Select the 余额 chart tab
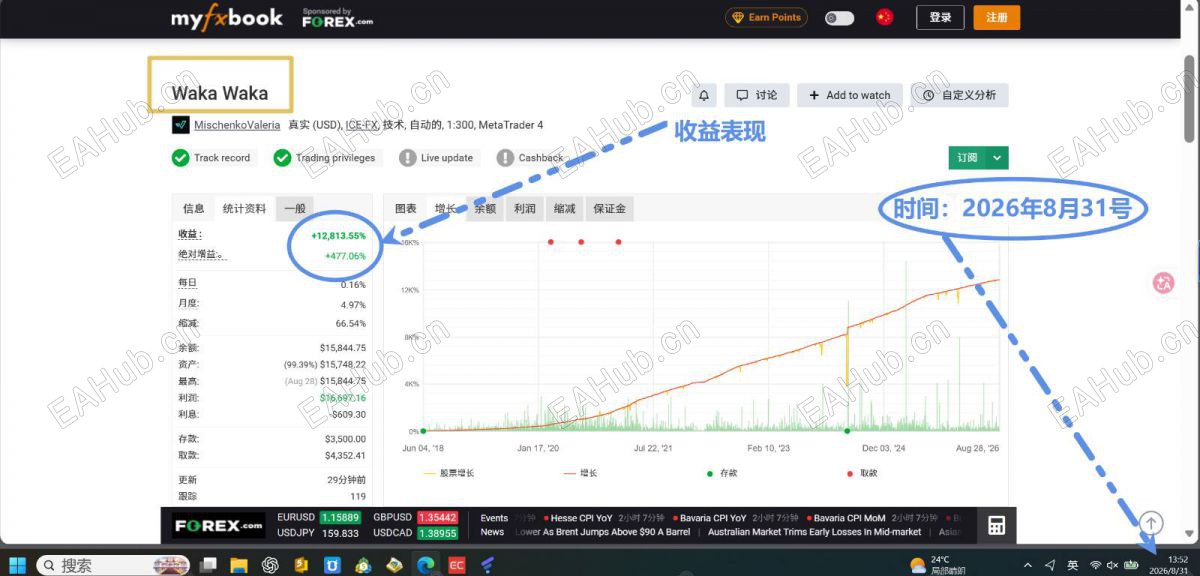 485,208
